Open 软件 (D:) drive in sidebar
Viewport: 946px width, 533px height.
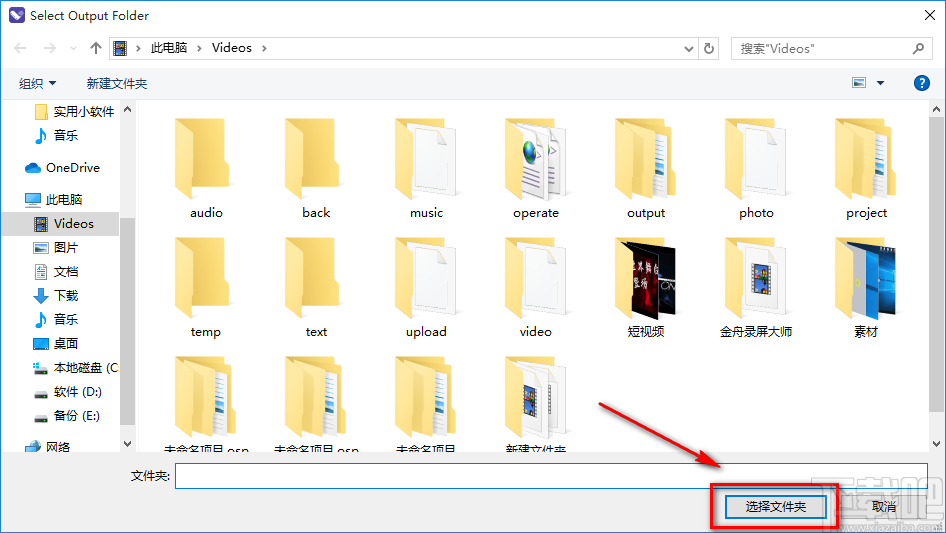click(x=68, y=392)
